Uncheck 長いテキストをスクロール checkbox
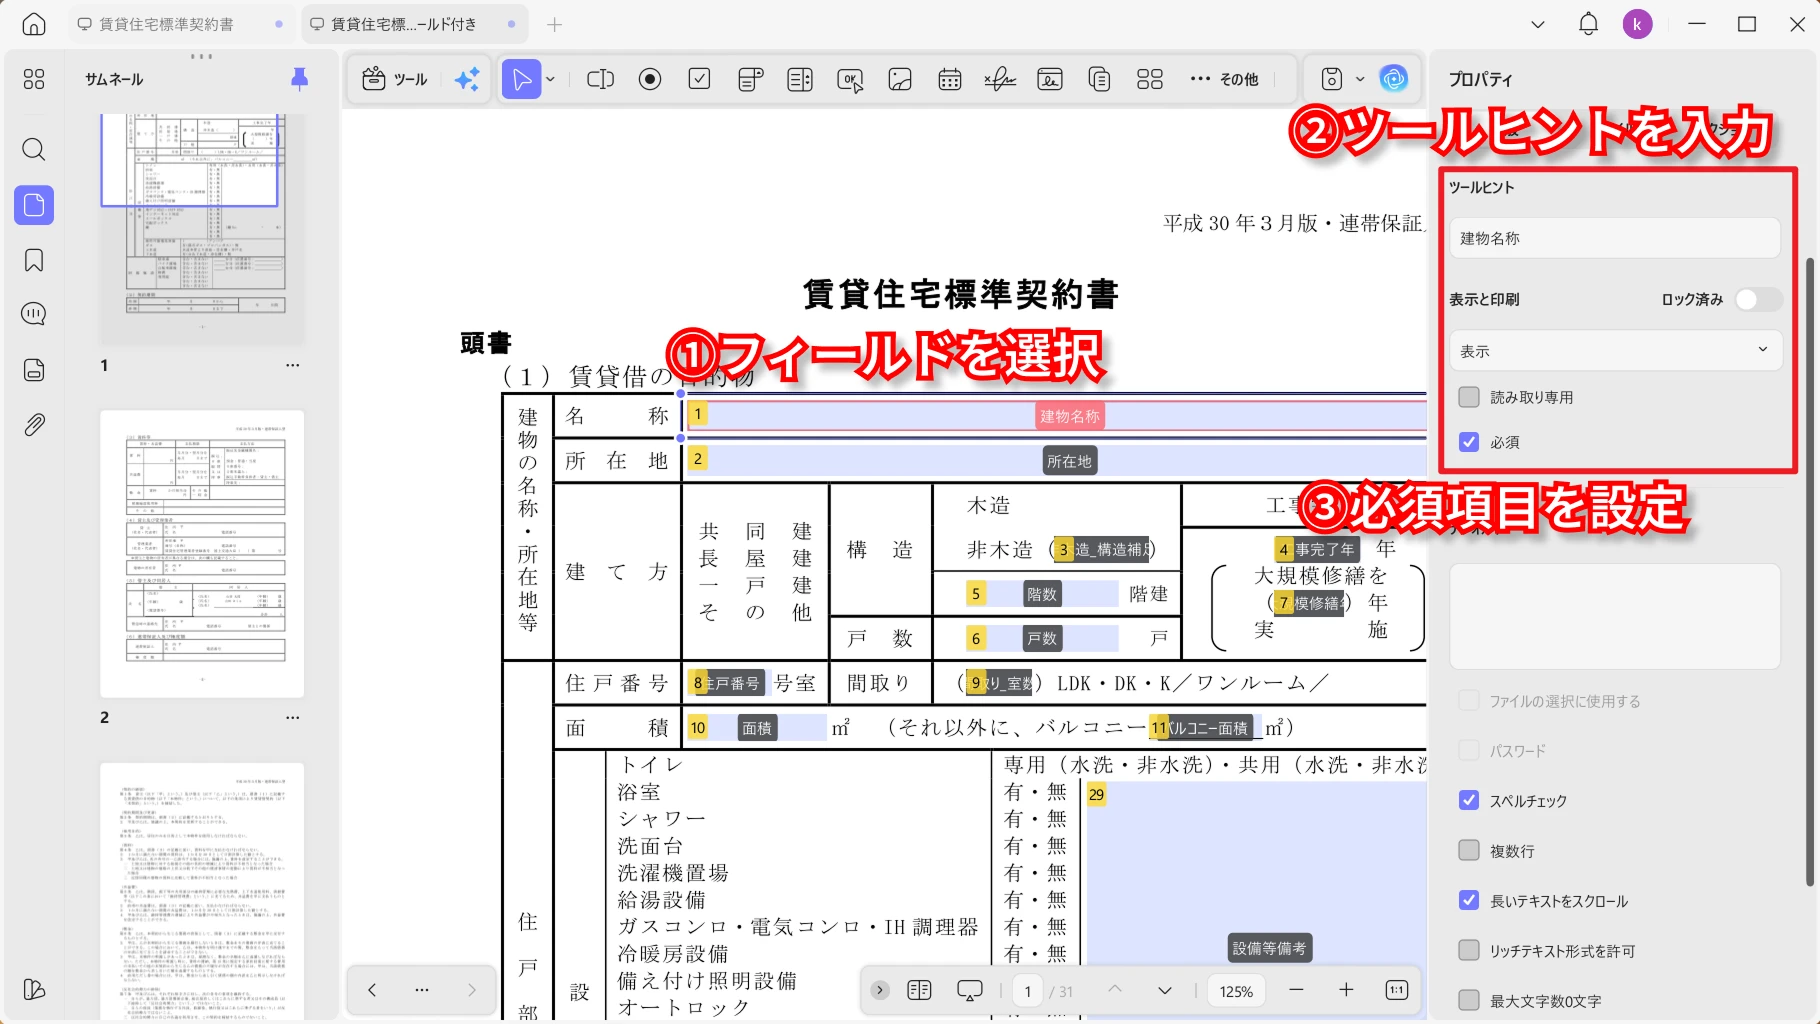1820x1024 pixels. point(1469,900)
